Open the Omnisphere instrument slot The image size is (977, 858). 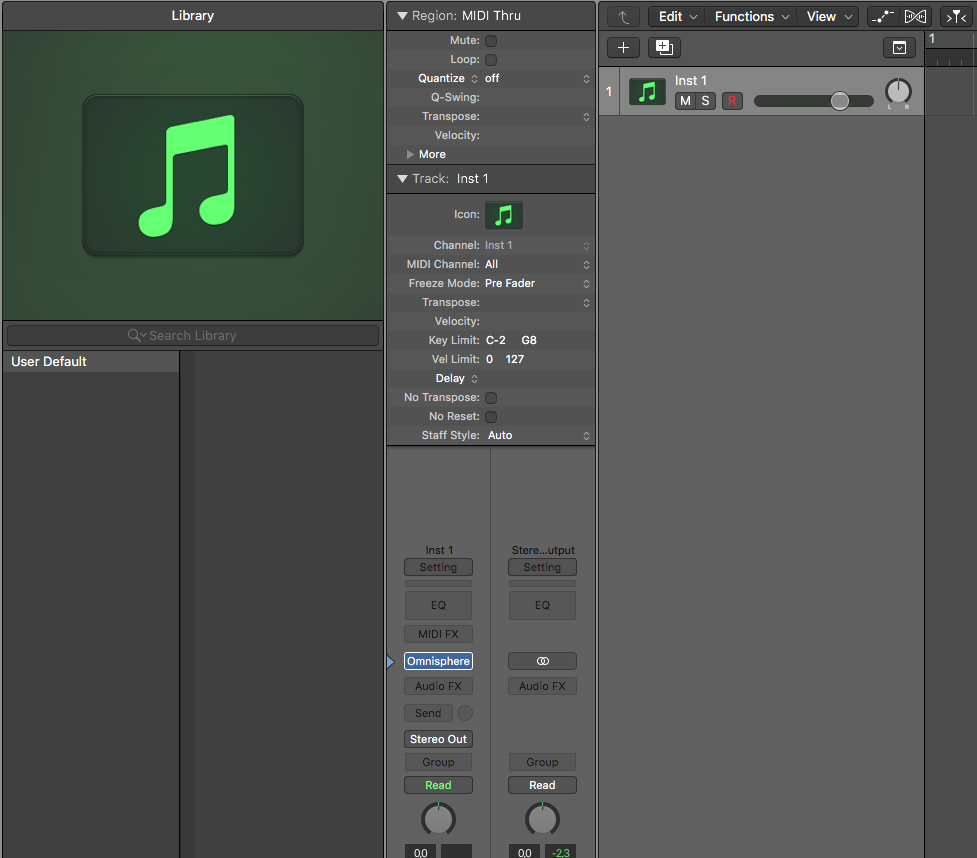point(438,661)
